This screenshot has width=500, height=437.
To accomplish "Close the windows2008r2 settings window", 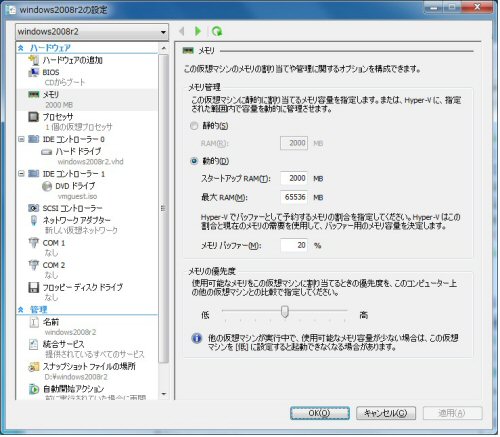I will (x=477, y=7).
